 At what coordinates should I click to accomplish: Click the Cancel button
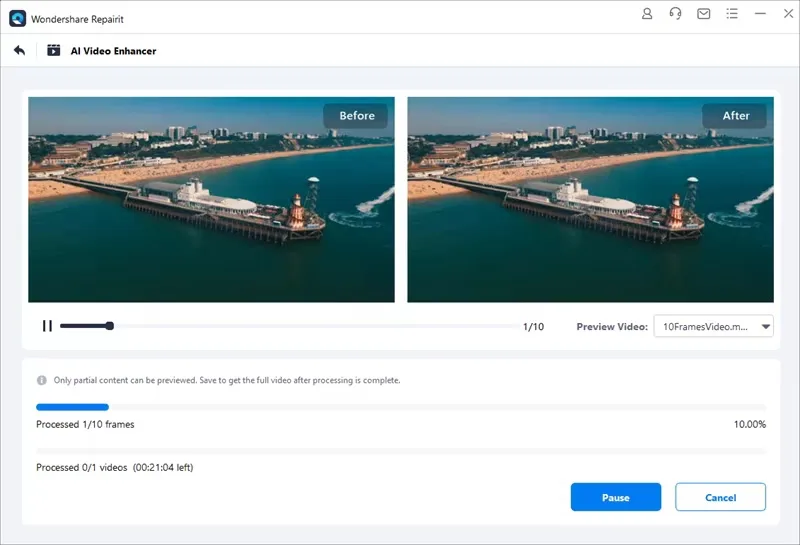tap(720, 497)
